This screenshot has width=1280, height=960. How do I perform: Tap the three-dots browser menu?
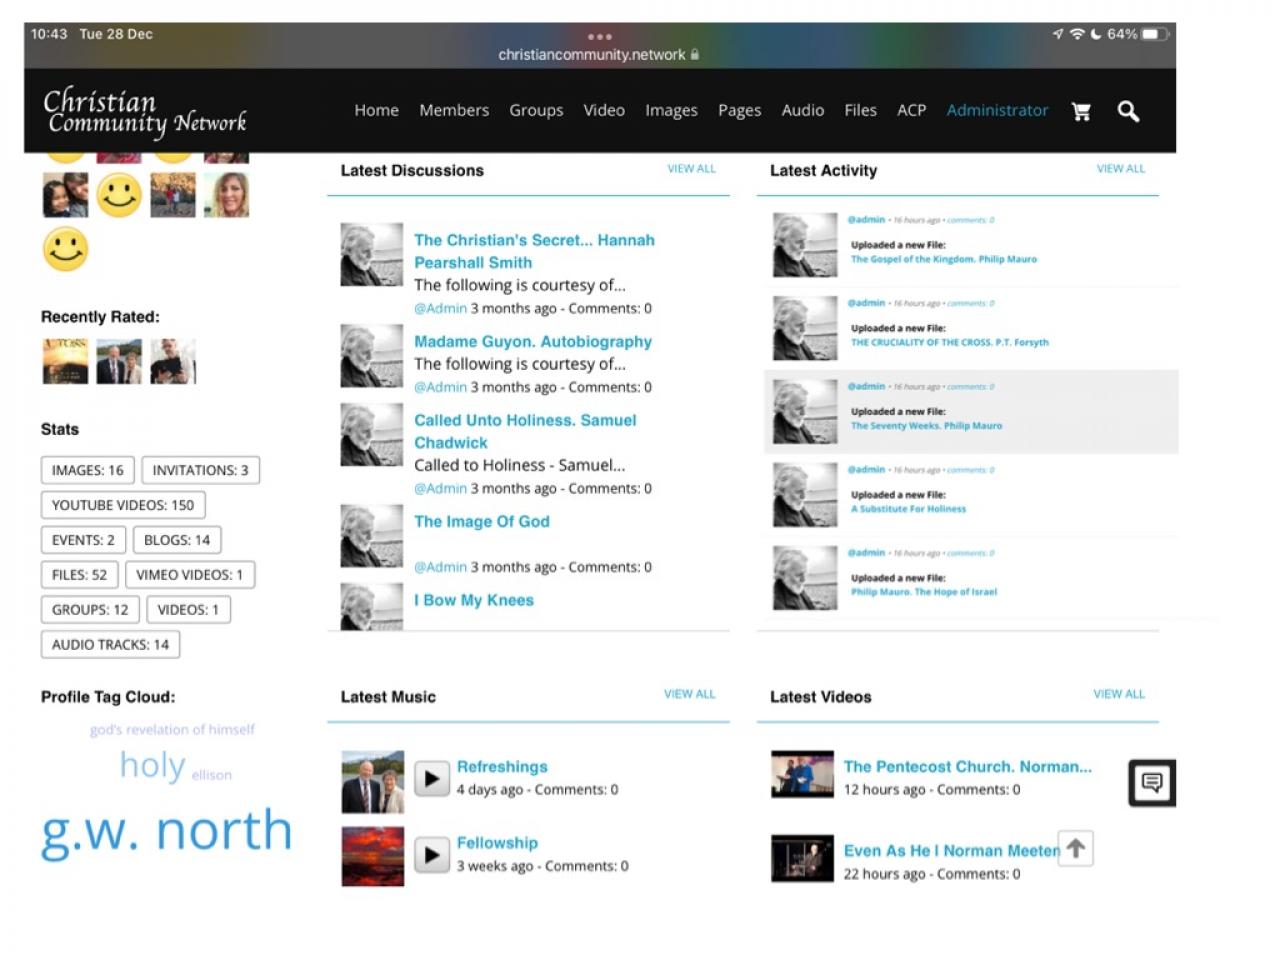pyautogui.click(x=599, y=37)
